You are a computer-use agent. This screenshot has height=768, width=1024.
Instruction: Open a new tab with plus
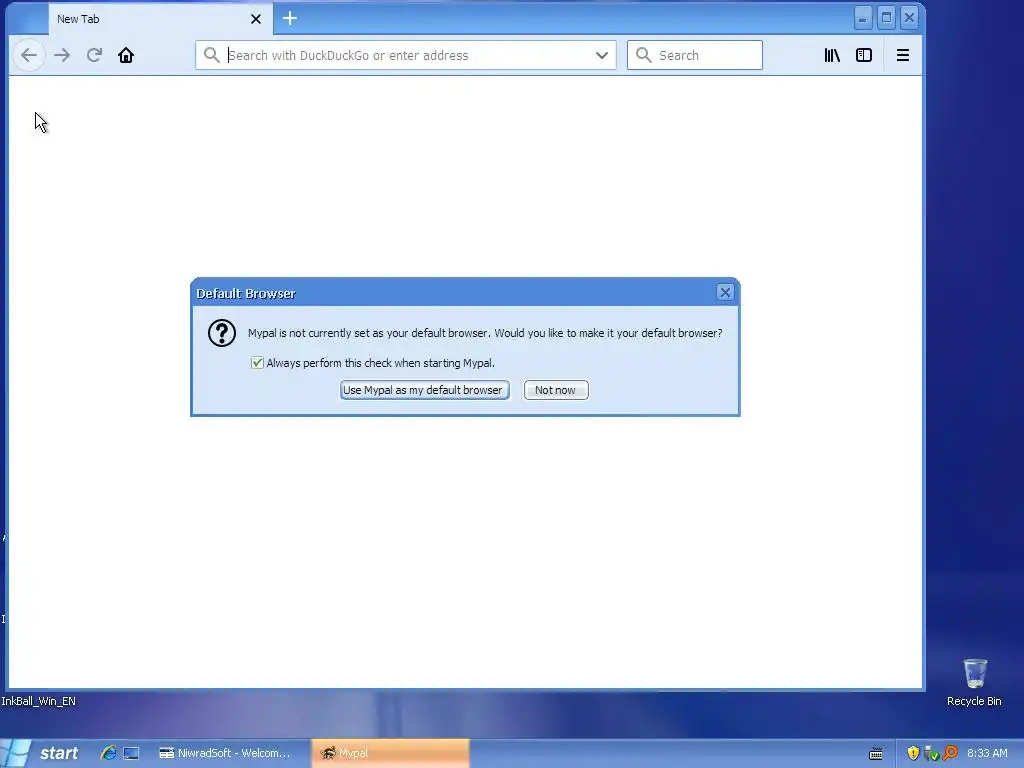tap(290, 18)
